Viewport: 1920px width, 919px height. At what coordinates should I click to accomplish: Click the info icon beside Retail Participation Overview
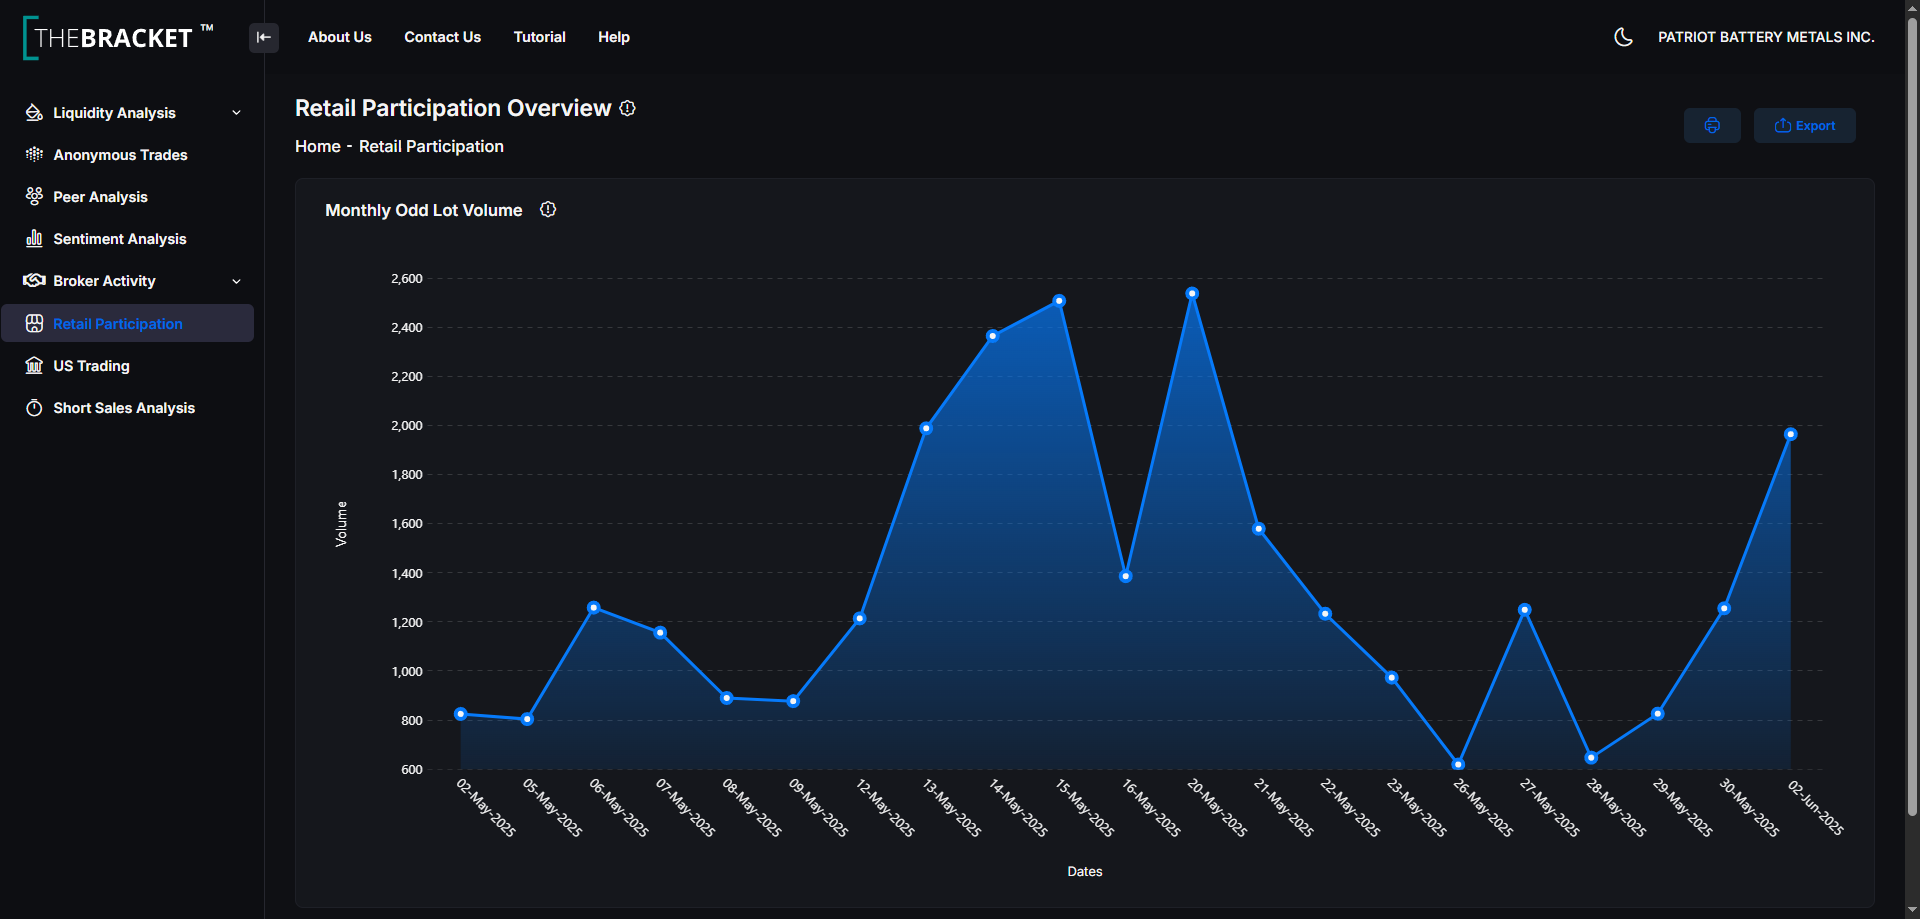627,108
